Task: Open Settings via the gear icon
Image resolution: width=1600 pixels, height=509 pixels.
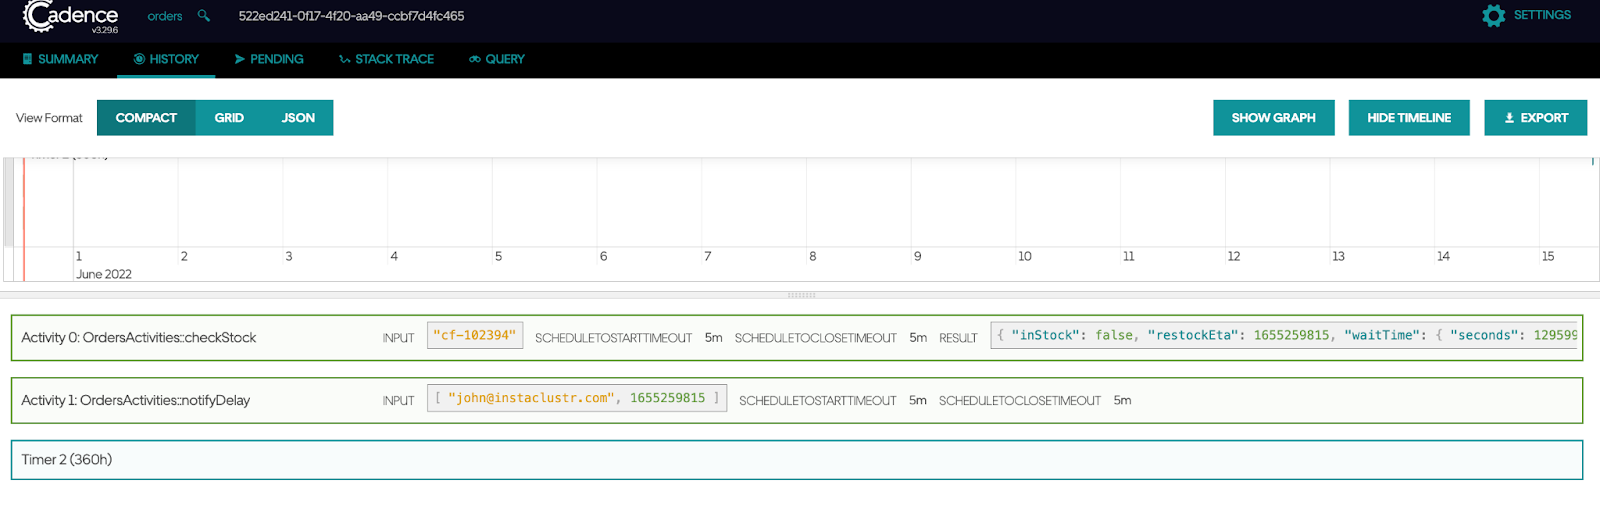Action: pos(1493,16)
